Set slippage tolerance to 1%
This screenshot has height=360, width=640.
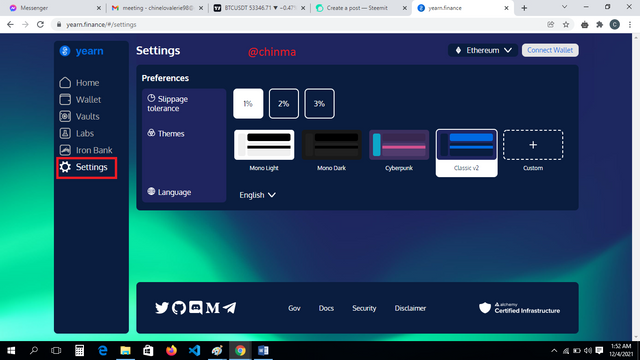point(248,104)
